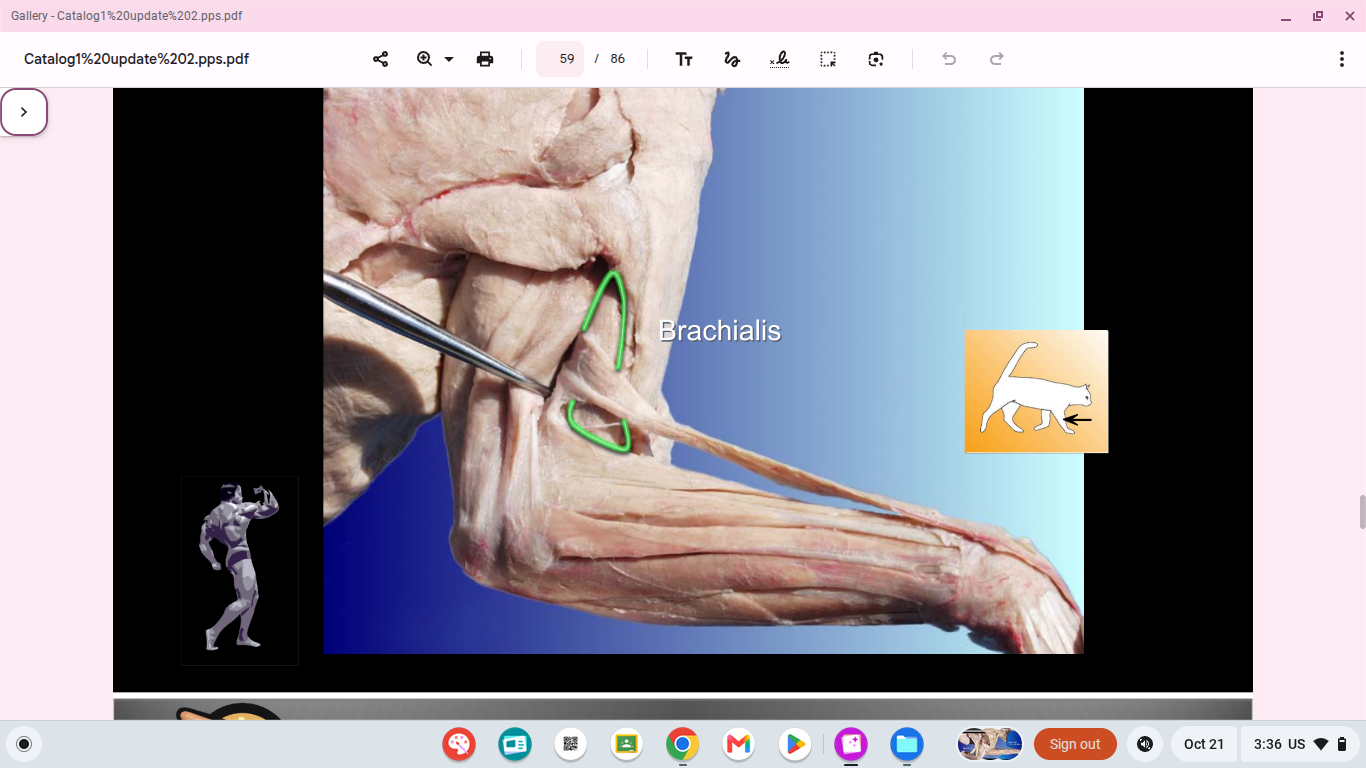The height and width of the screenshot is (768, 1366).
Task: Open the Files app from shelf
Action: coord(907,744)
